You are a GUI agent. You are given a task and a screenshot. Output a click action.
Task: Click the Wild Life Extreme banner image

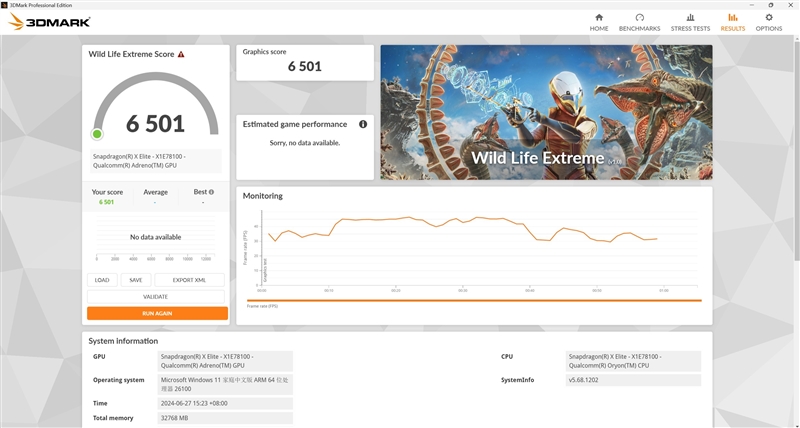[546, 112]
